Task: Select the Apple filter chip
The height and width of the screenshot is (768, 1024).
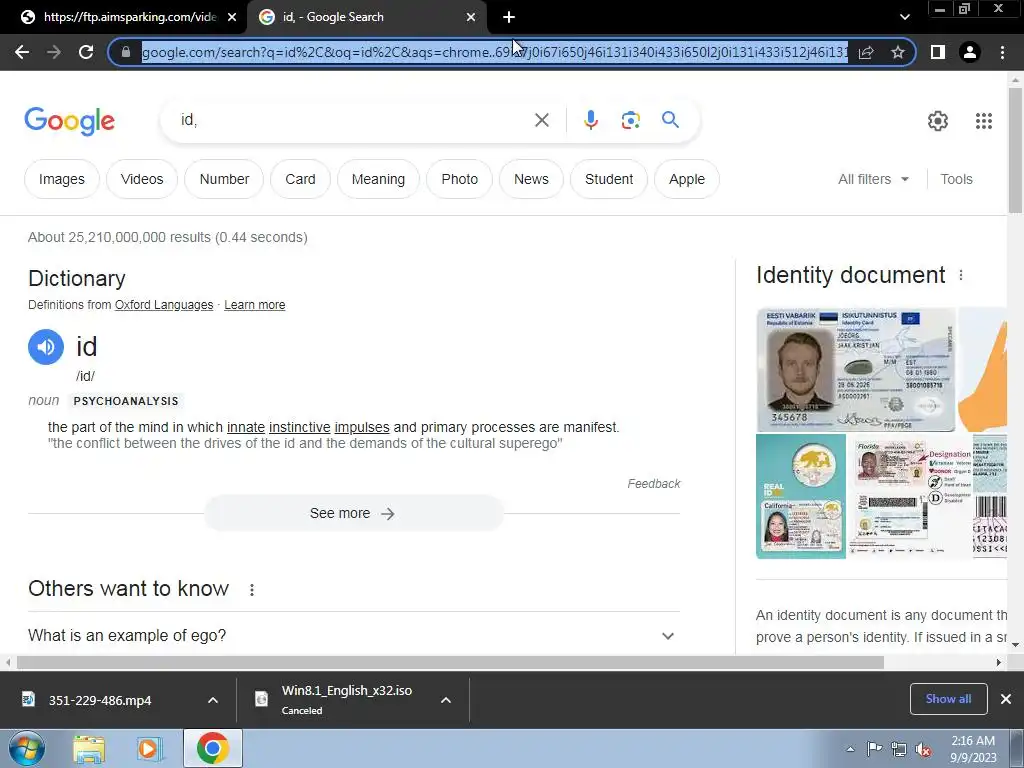Action: (x=687, y=179)
